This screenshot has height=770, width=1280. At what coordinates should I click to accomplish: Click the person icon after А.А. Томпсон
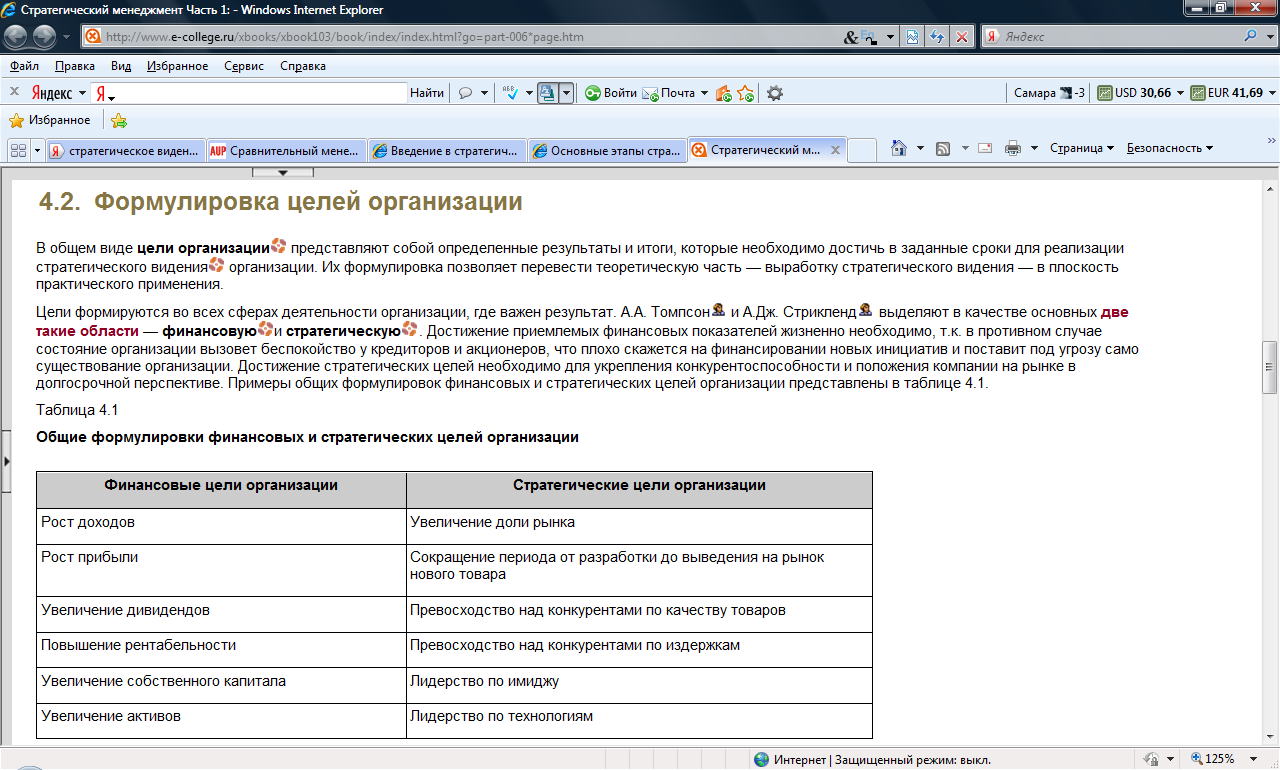[x=718, y=310]
